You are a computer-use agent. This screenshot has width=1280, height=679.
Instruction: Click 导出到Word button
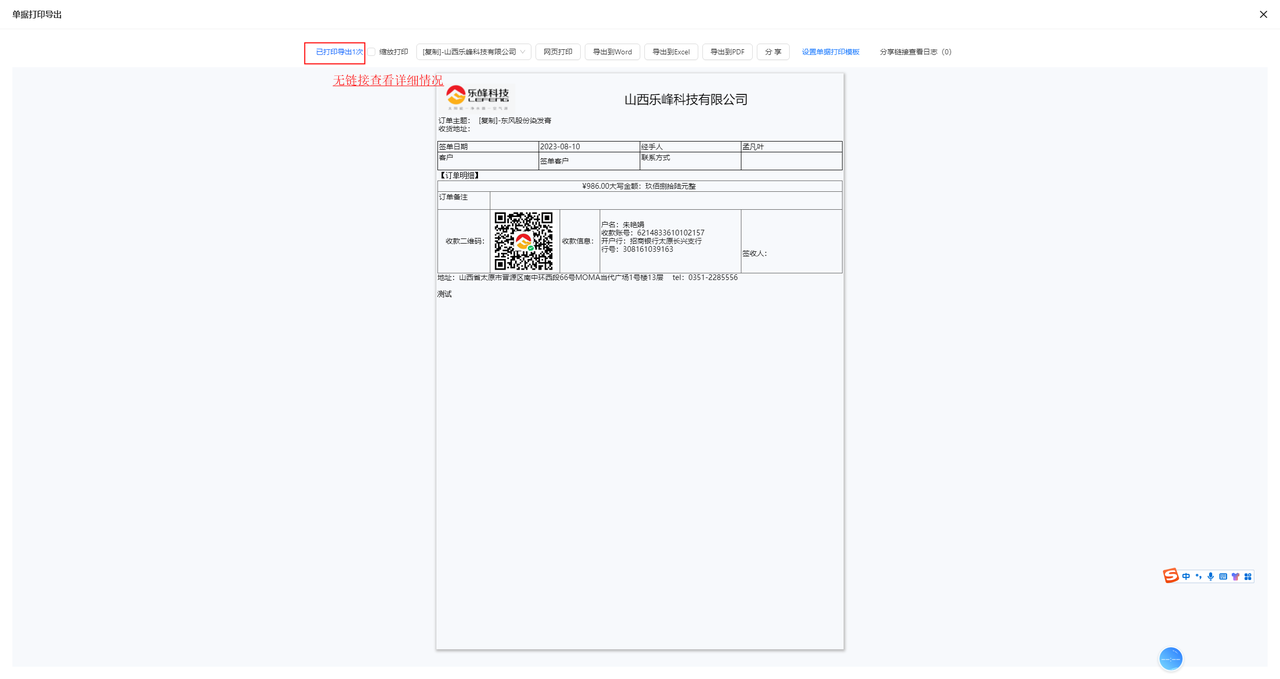(x=612, y=52)
